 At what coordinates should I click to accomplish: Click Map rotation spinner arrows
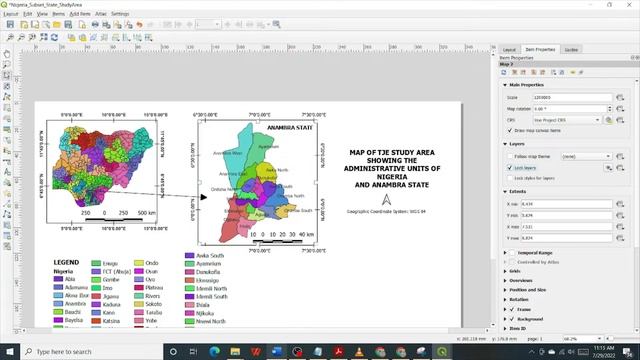610,109
